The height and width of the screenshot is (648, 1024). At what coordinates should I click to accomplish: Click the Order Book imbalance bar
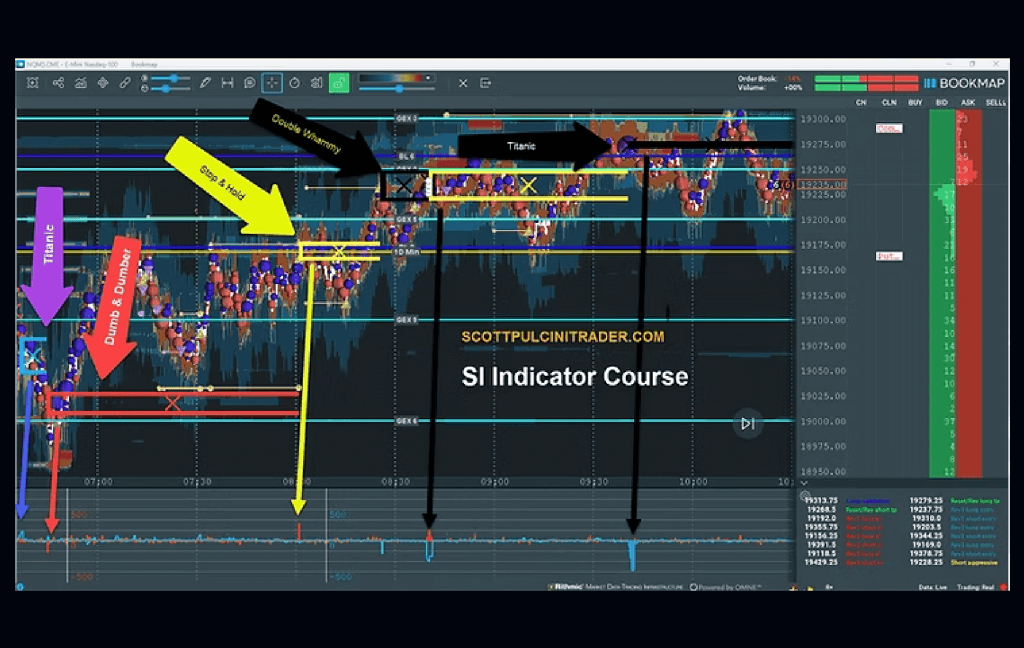(866, 78)
